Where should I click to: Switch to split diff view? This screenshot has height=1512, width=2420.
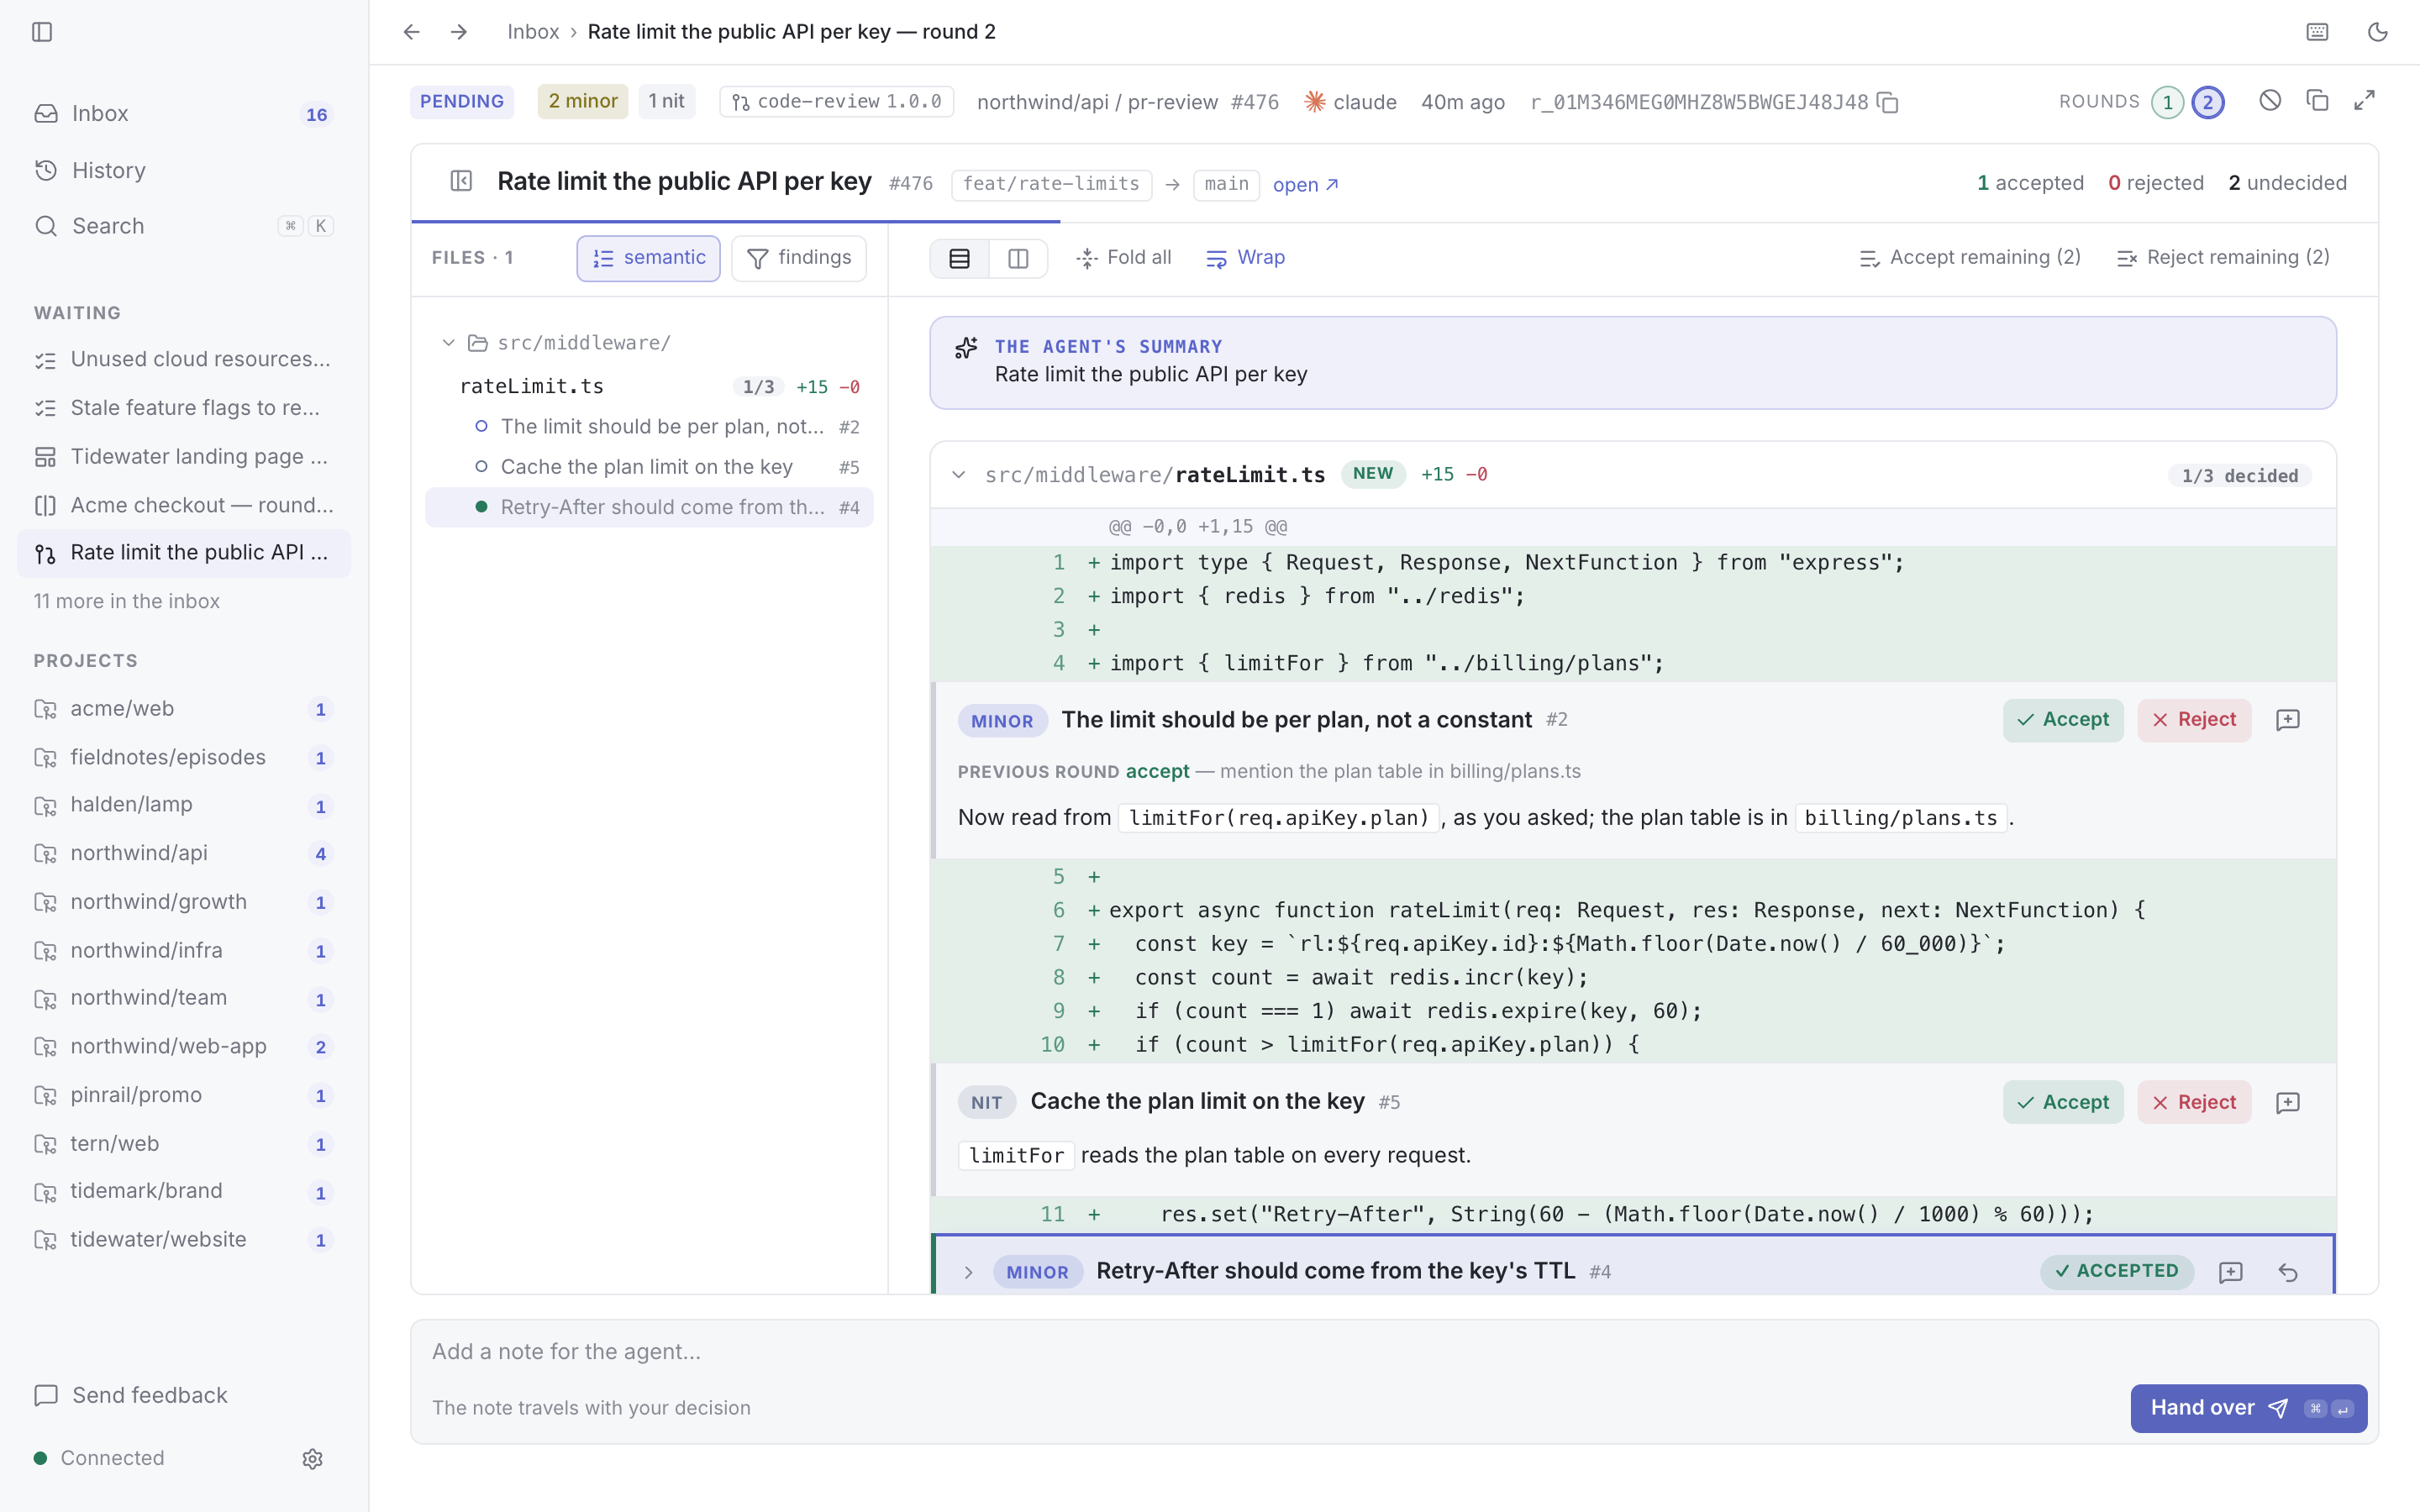[x=1018, y=258]
